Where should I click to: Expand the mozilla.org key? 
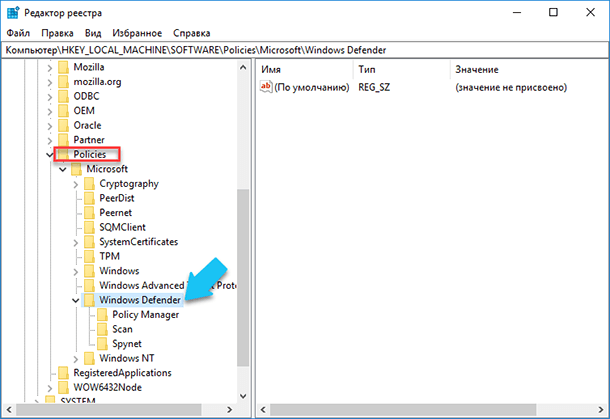pyautogui.click(x=49, y=82)
